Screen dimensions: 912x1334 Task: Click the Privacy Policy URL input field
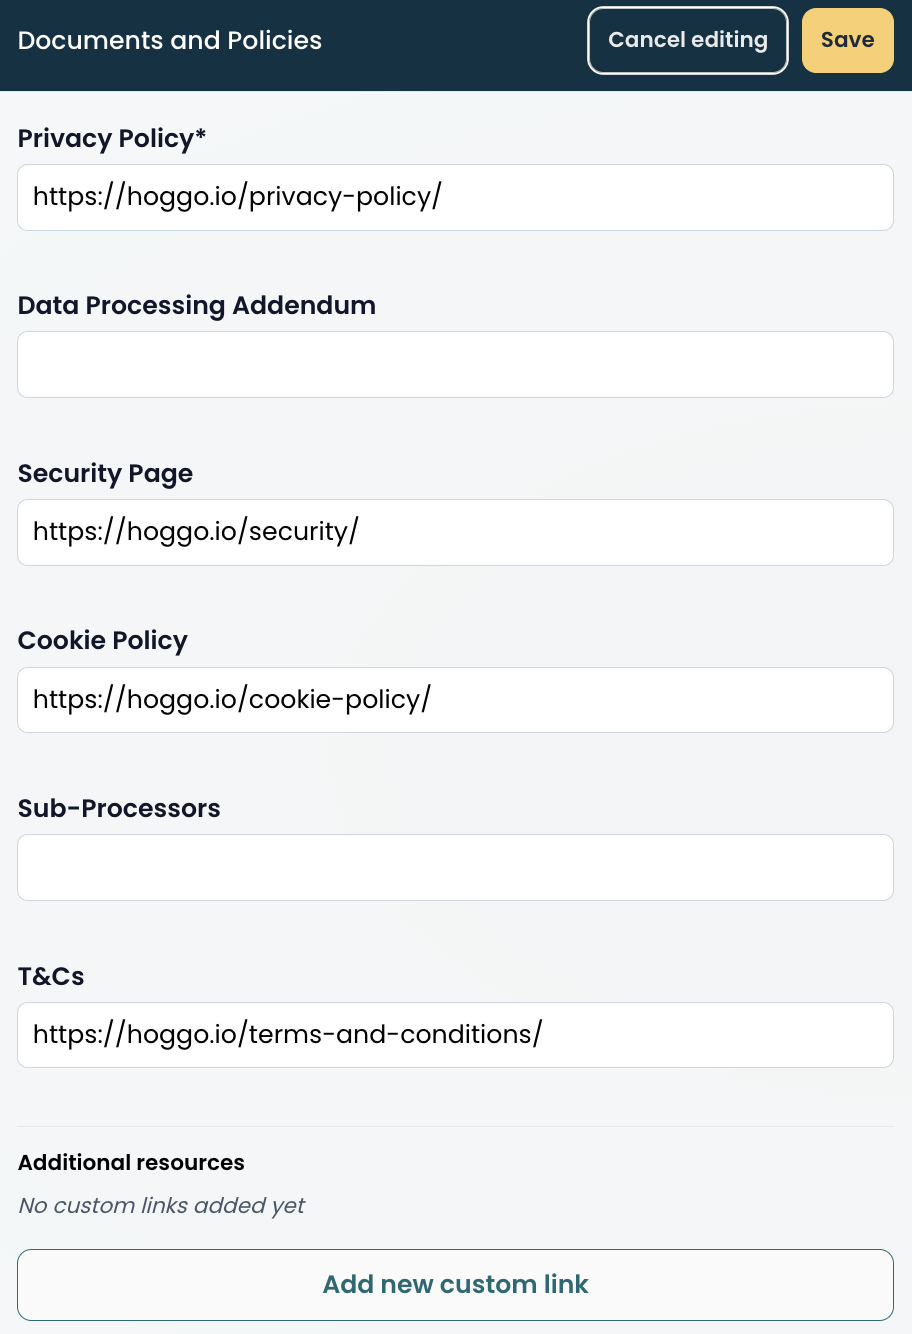tap(455, 197)
